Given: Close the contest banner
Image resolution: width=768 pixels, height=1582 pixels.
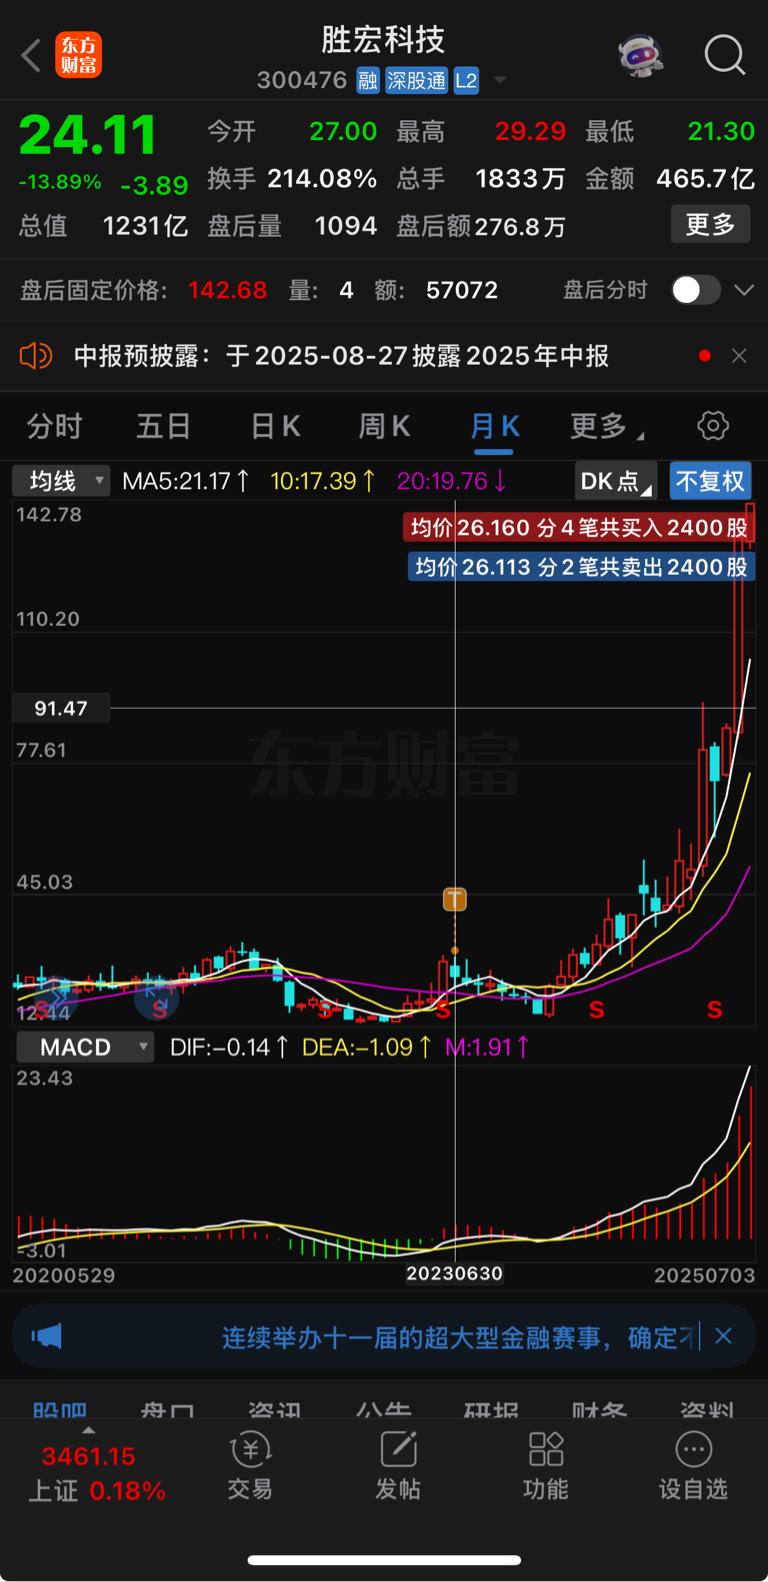Looking at the screenshot, I should (x=723, y=1336).
